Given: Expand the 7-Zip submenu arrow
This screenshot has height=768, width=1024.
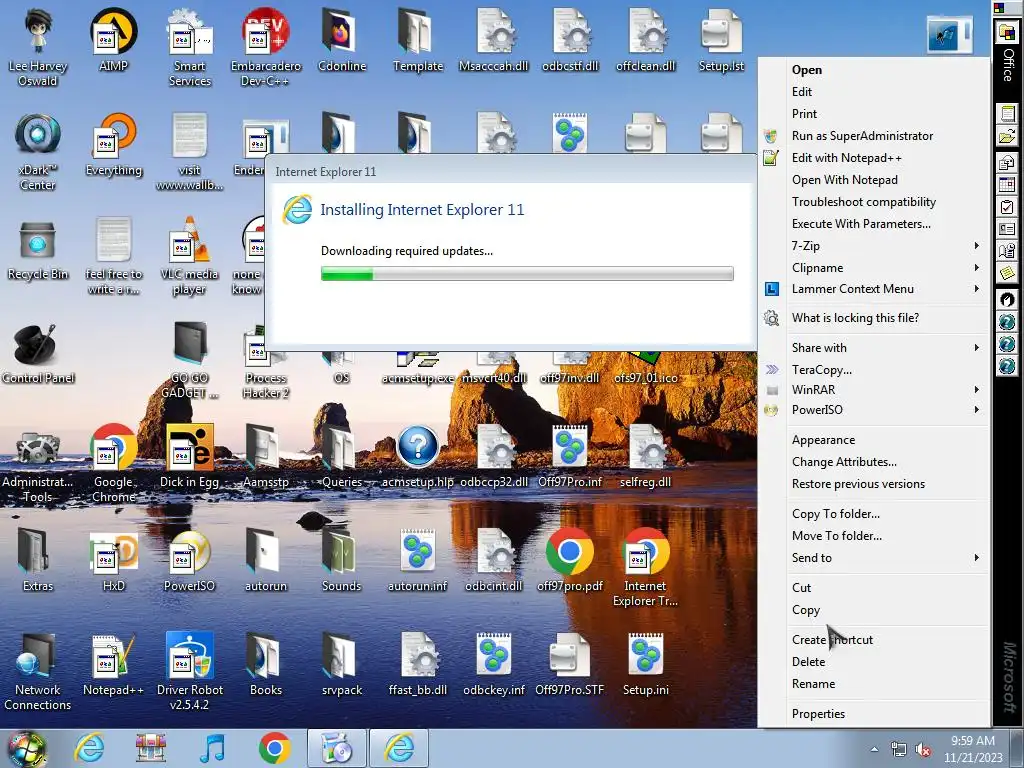Looking at the screenshot, I should [x=976, y=246].
